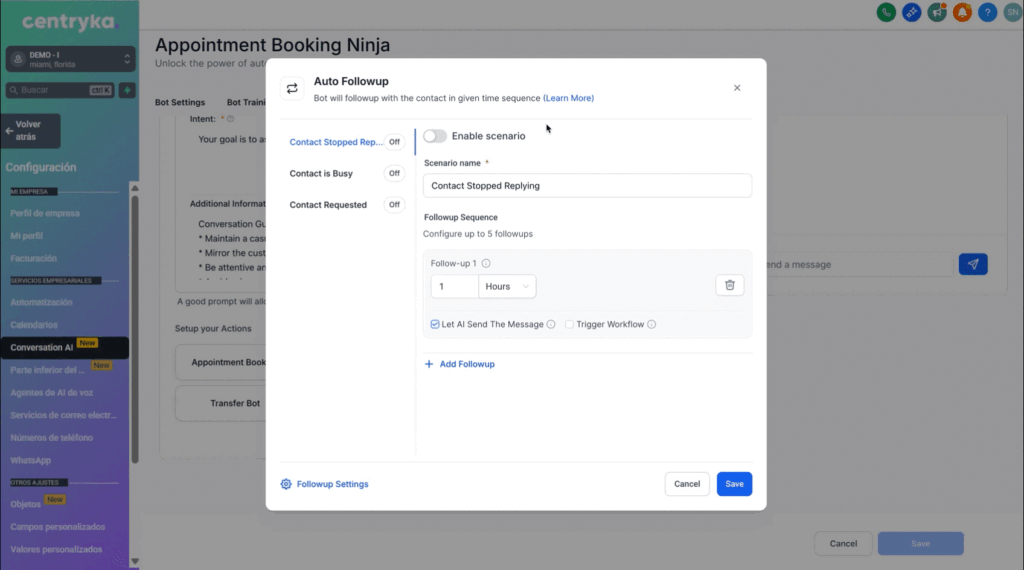Click the green phone icon in header

coord(886,12)
